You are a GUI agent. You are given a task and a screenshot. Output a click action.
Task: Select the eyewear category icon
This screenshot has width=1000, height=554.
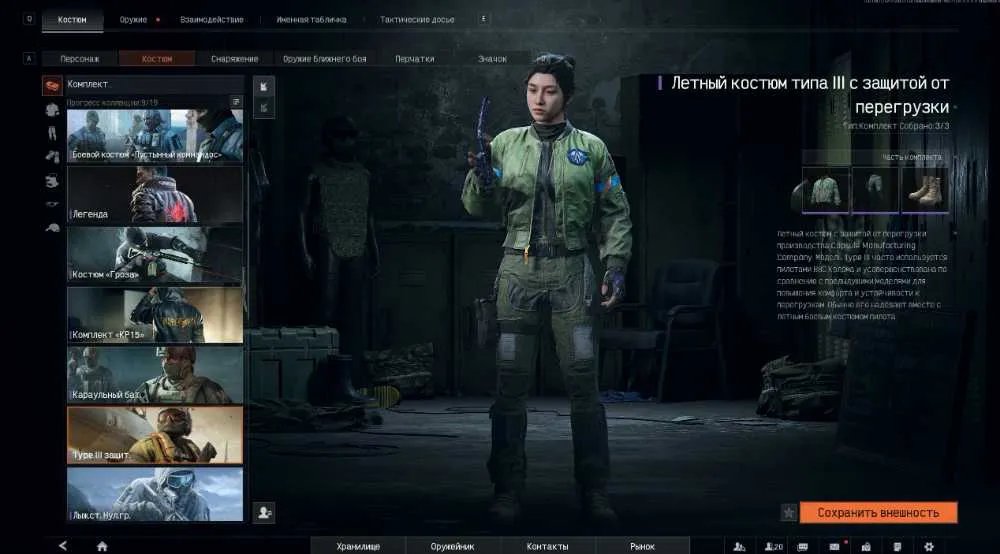click(x=52, y=205)
